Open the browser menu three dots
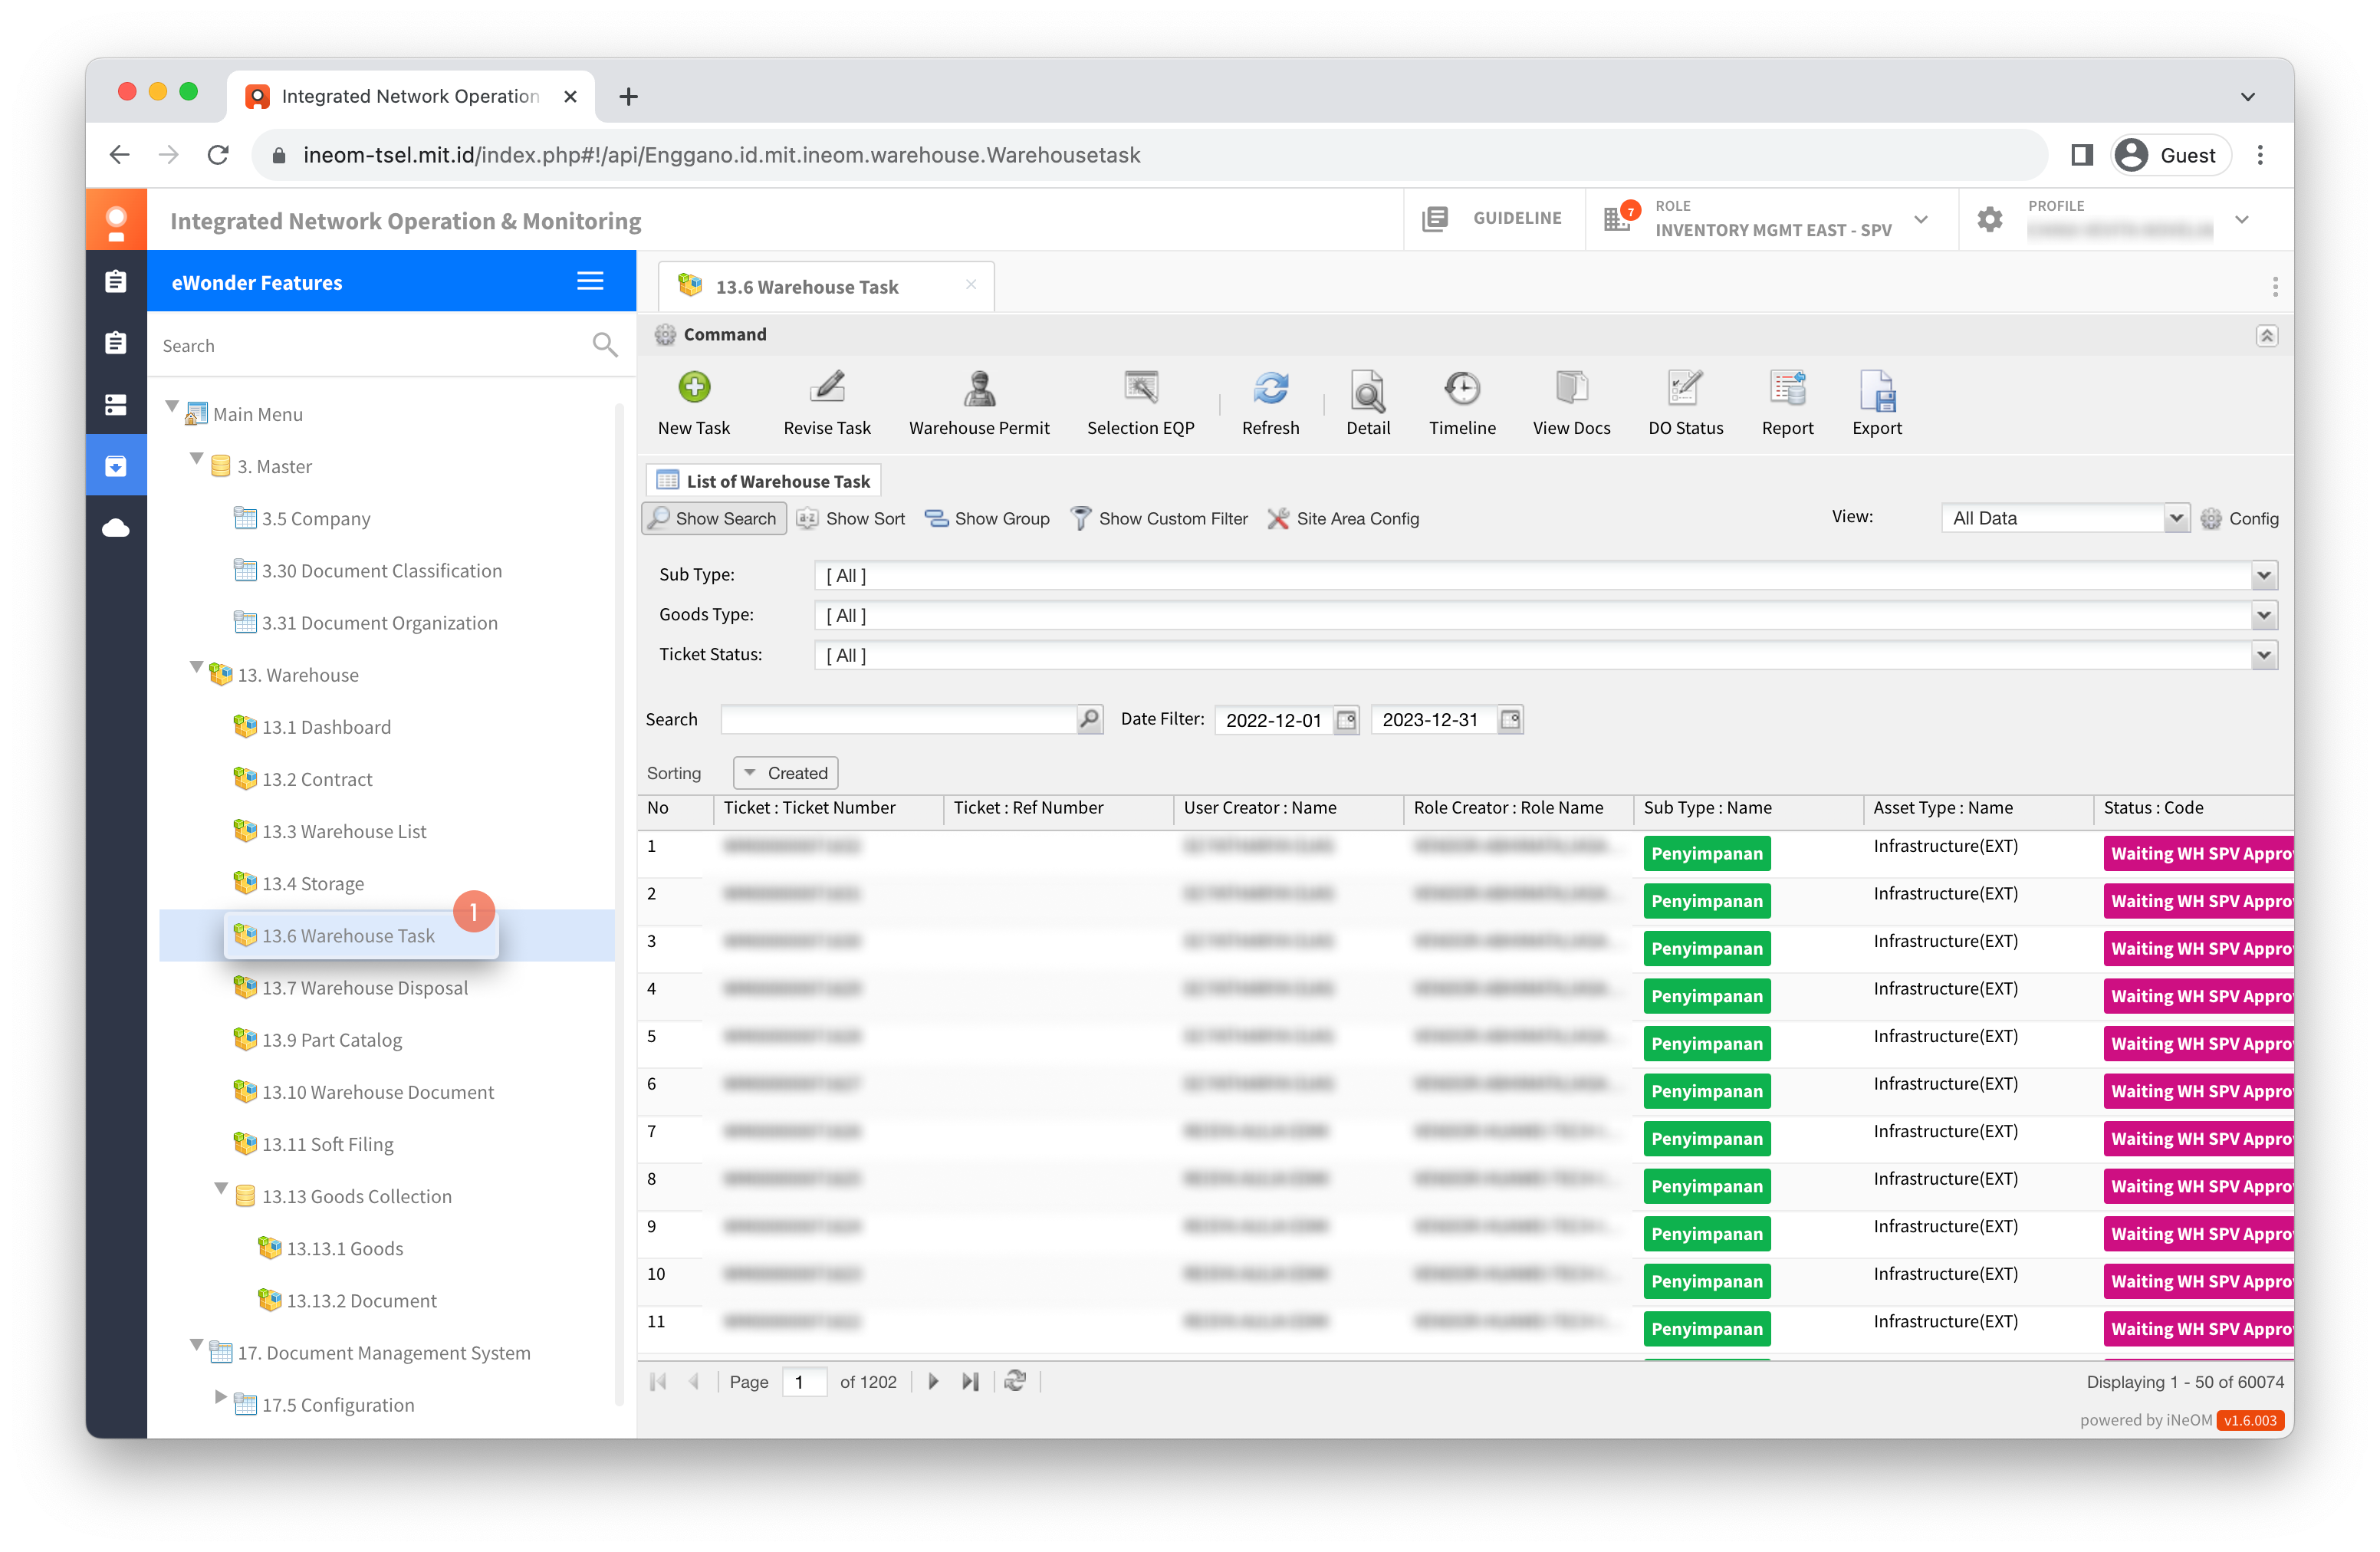Image resolution: width=2380 pixels, height=1552 pixels. 2260,155
